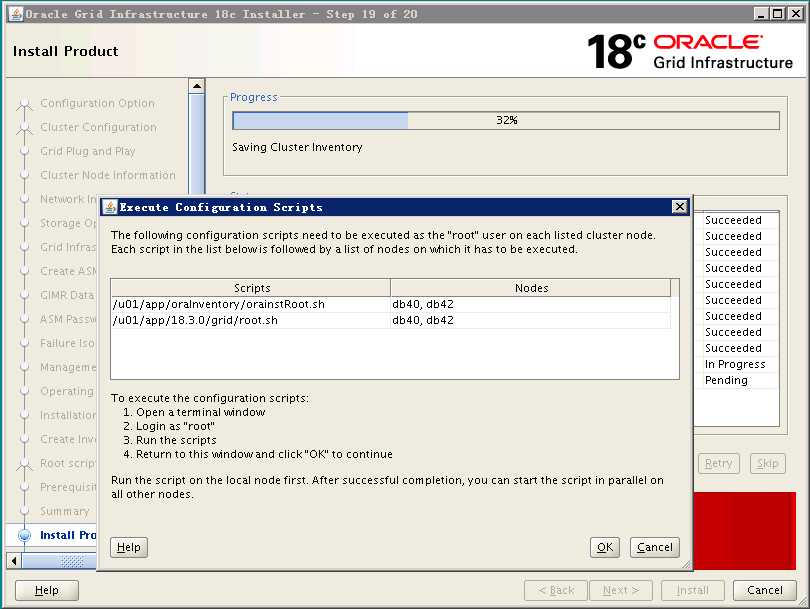Select Configuration Option step

[x=97, y=103]
